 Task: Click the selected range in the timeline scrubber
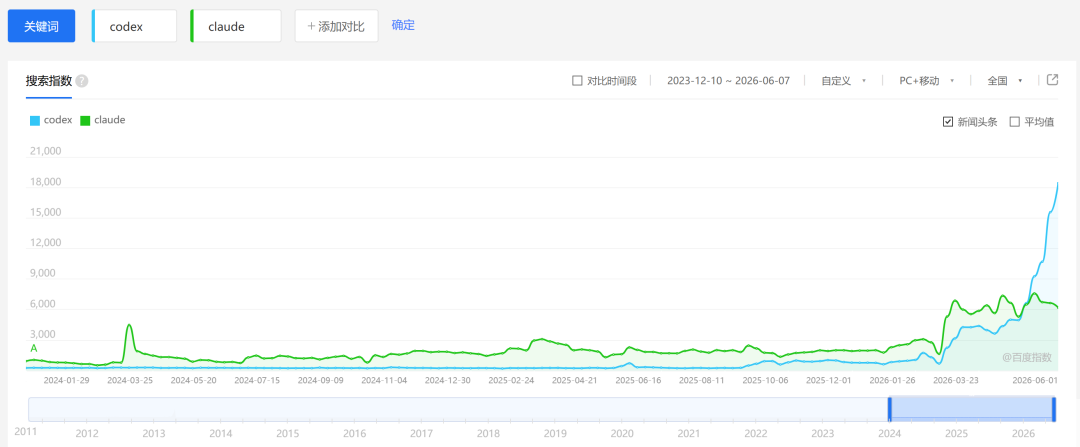pos(971,409)
